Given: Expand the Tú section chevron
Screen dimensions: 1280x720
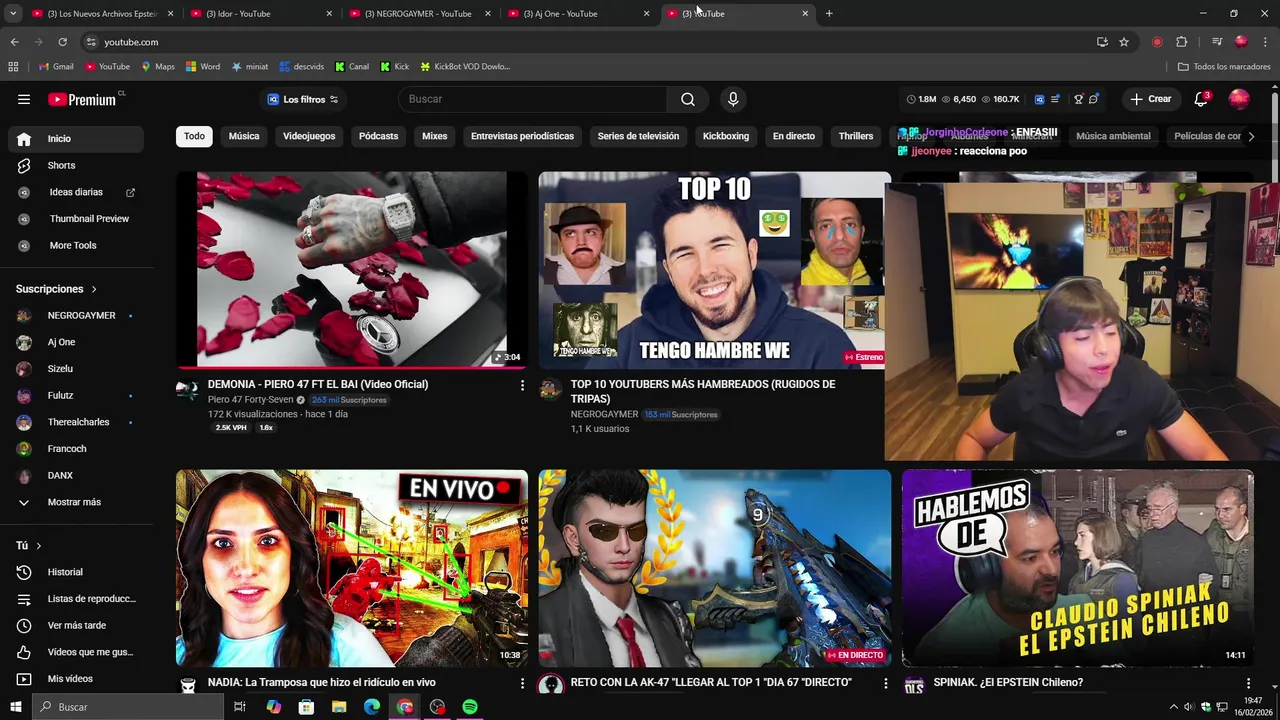Looking at the screenshot, I should pos(39,546).
